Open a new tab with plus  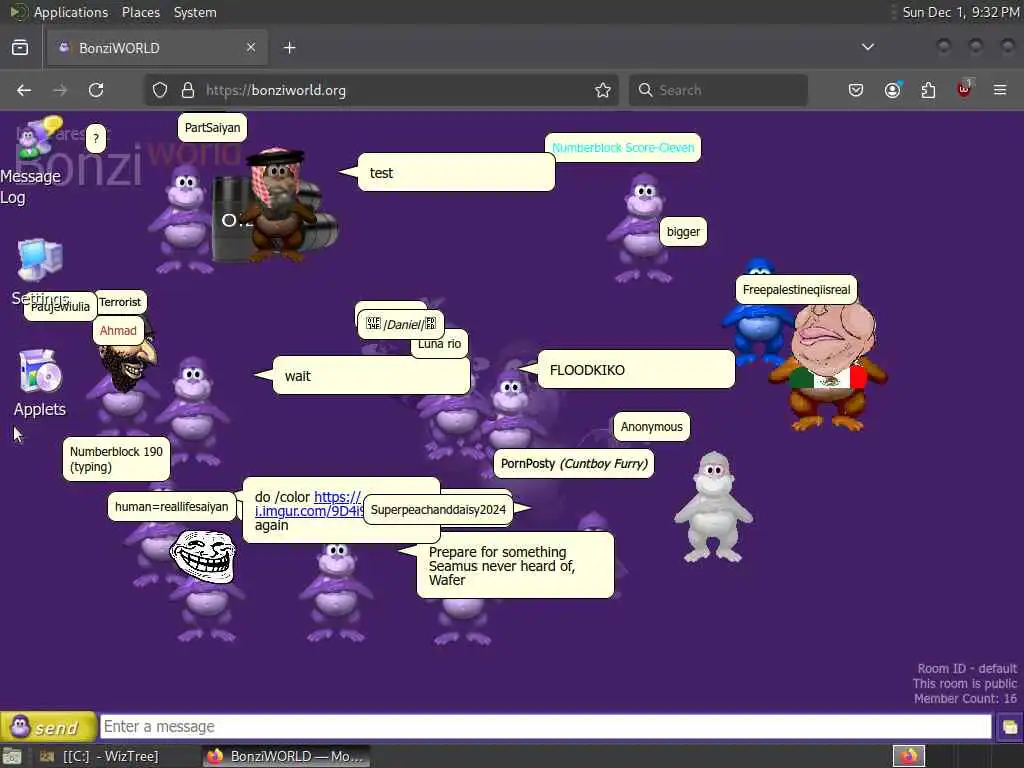290,48
